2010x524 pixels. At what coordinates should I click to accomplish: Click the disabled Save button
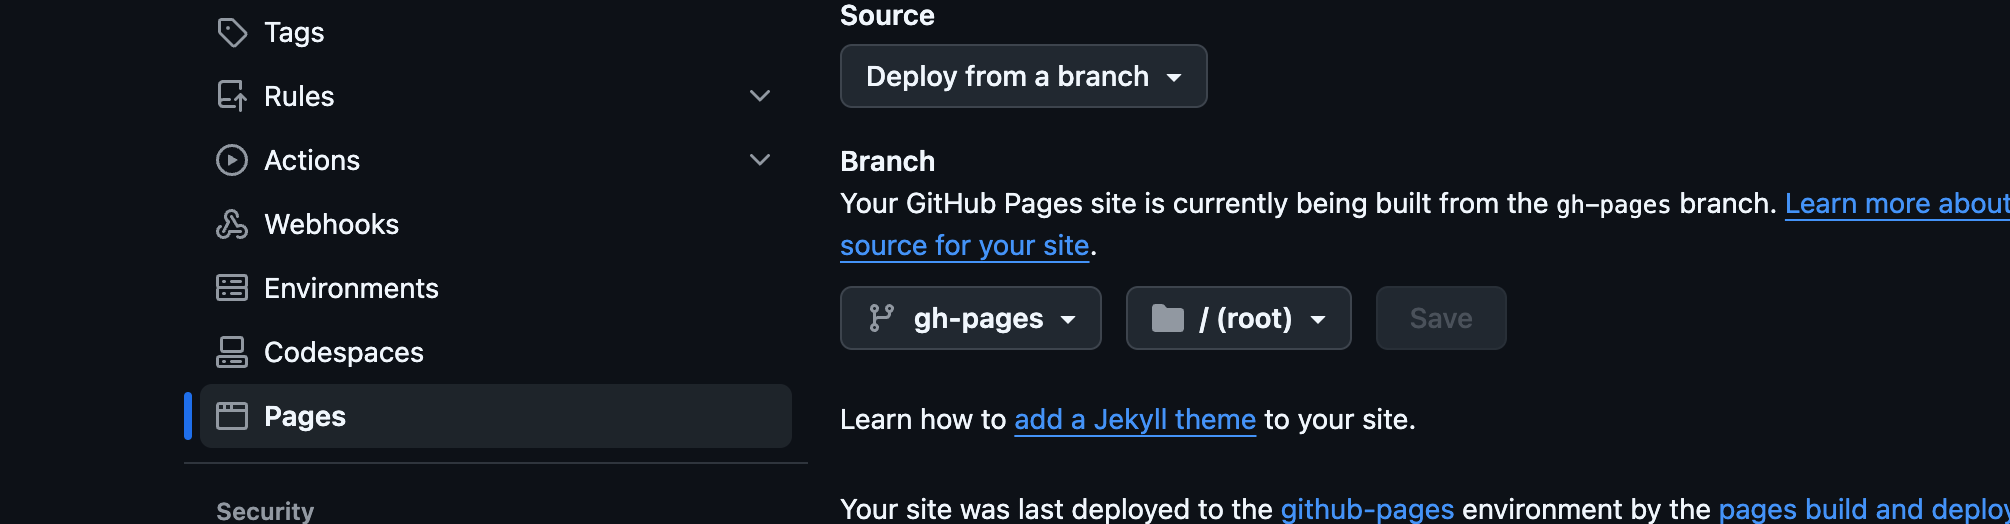click(x=1441, y=318)
